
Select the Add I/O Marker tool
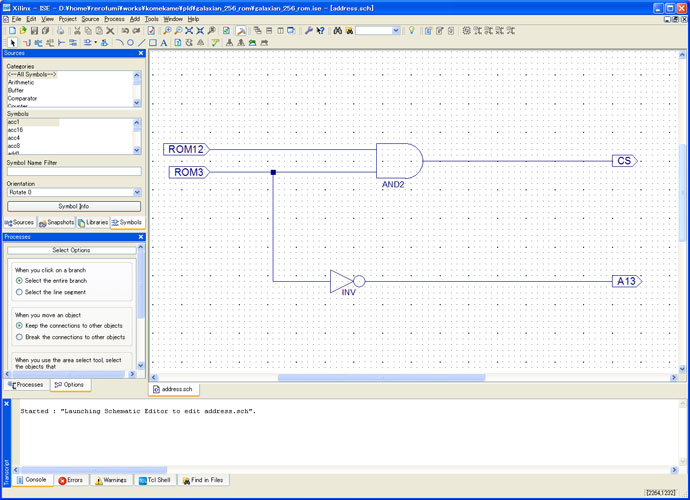click(x=73, y=43)
